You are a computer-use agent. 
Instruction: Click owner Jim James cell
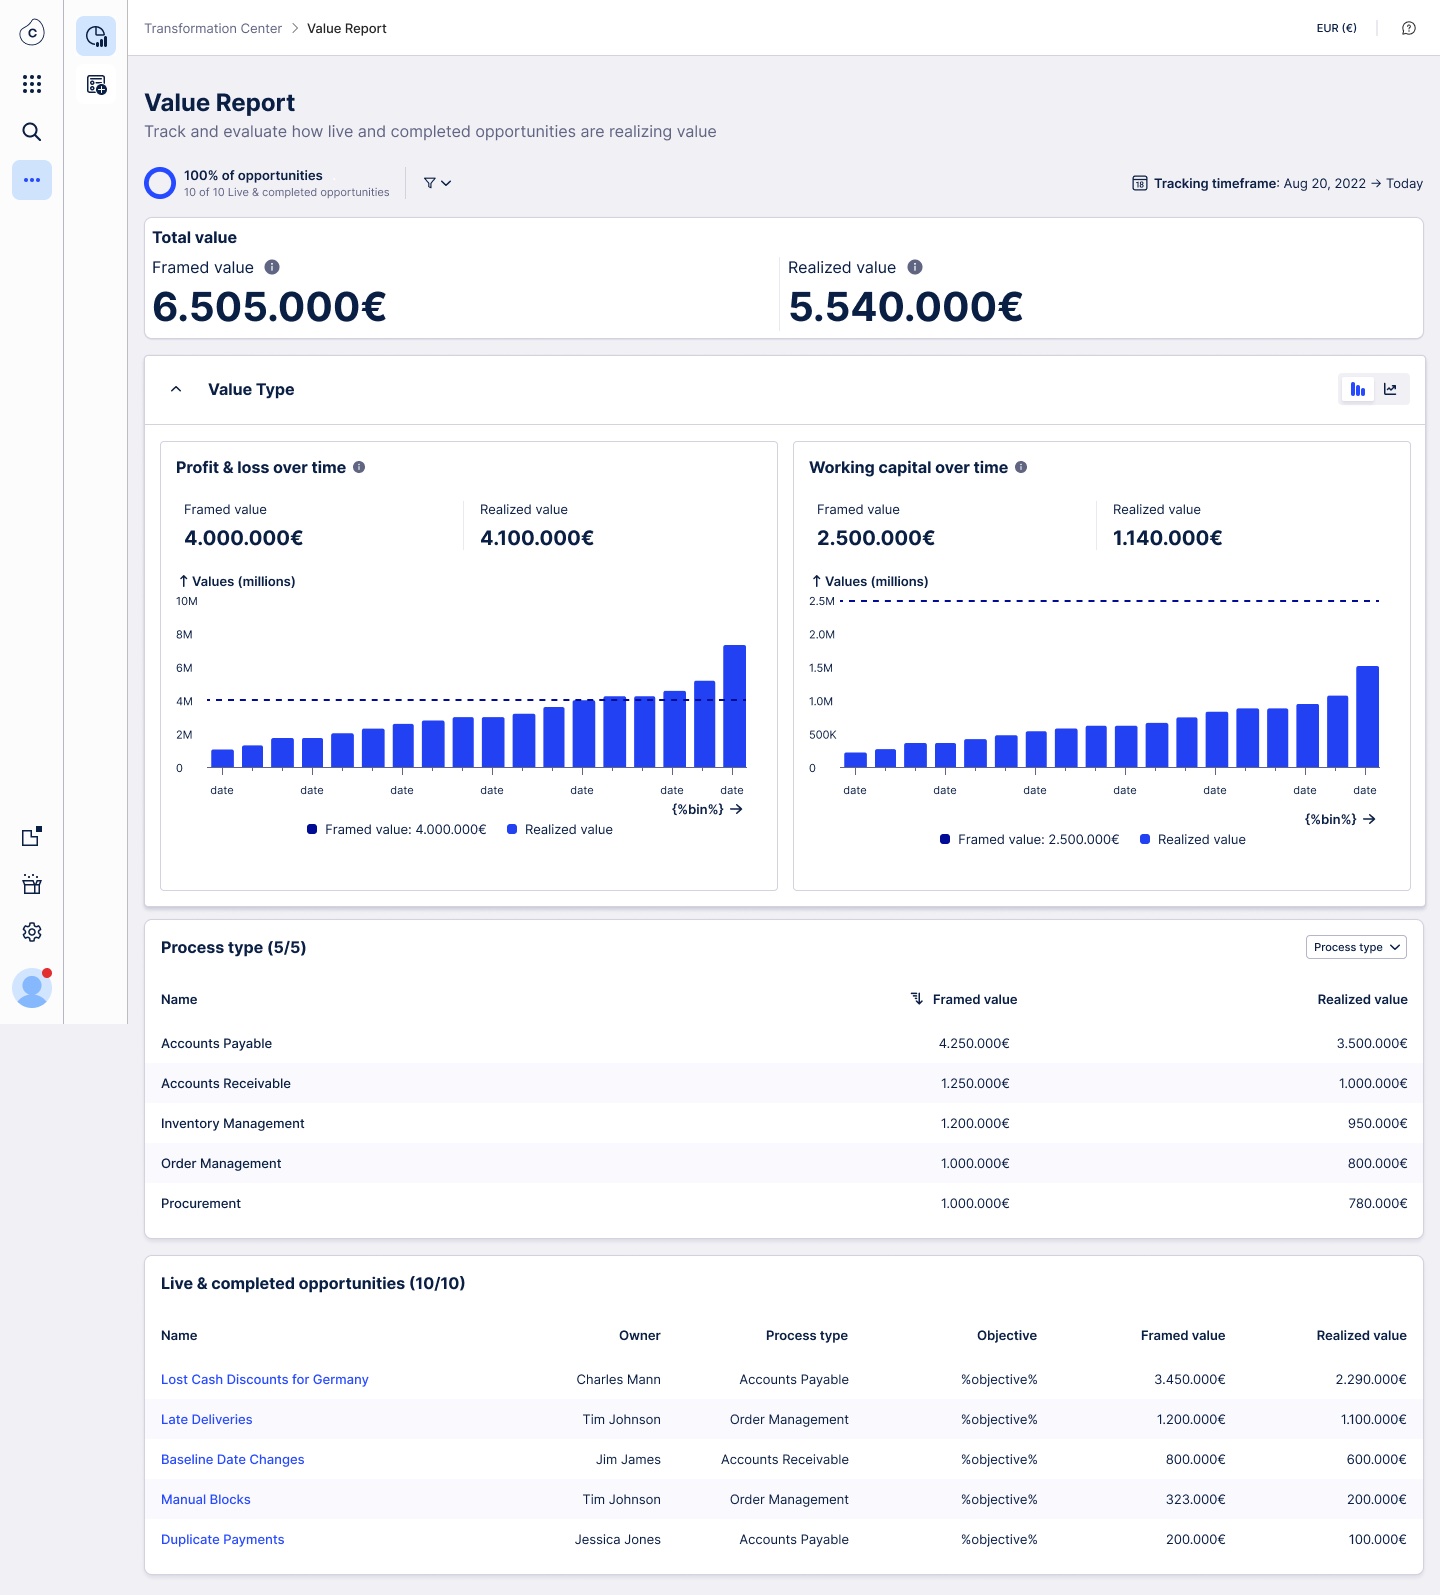coord(628,1459)
